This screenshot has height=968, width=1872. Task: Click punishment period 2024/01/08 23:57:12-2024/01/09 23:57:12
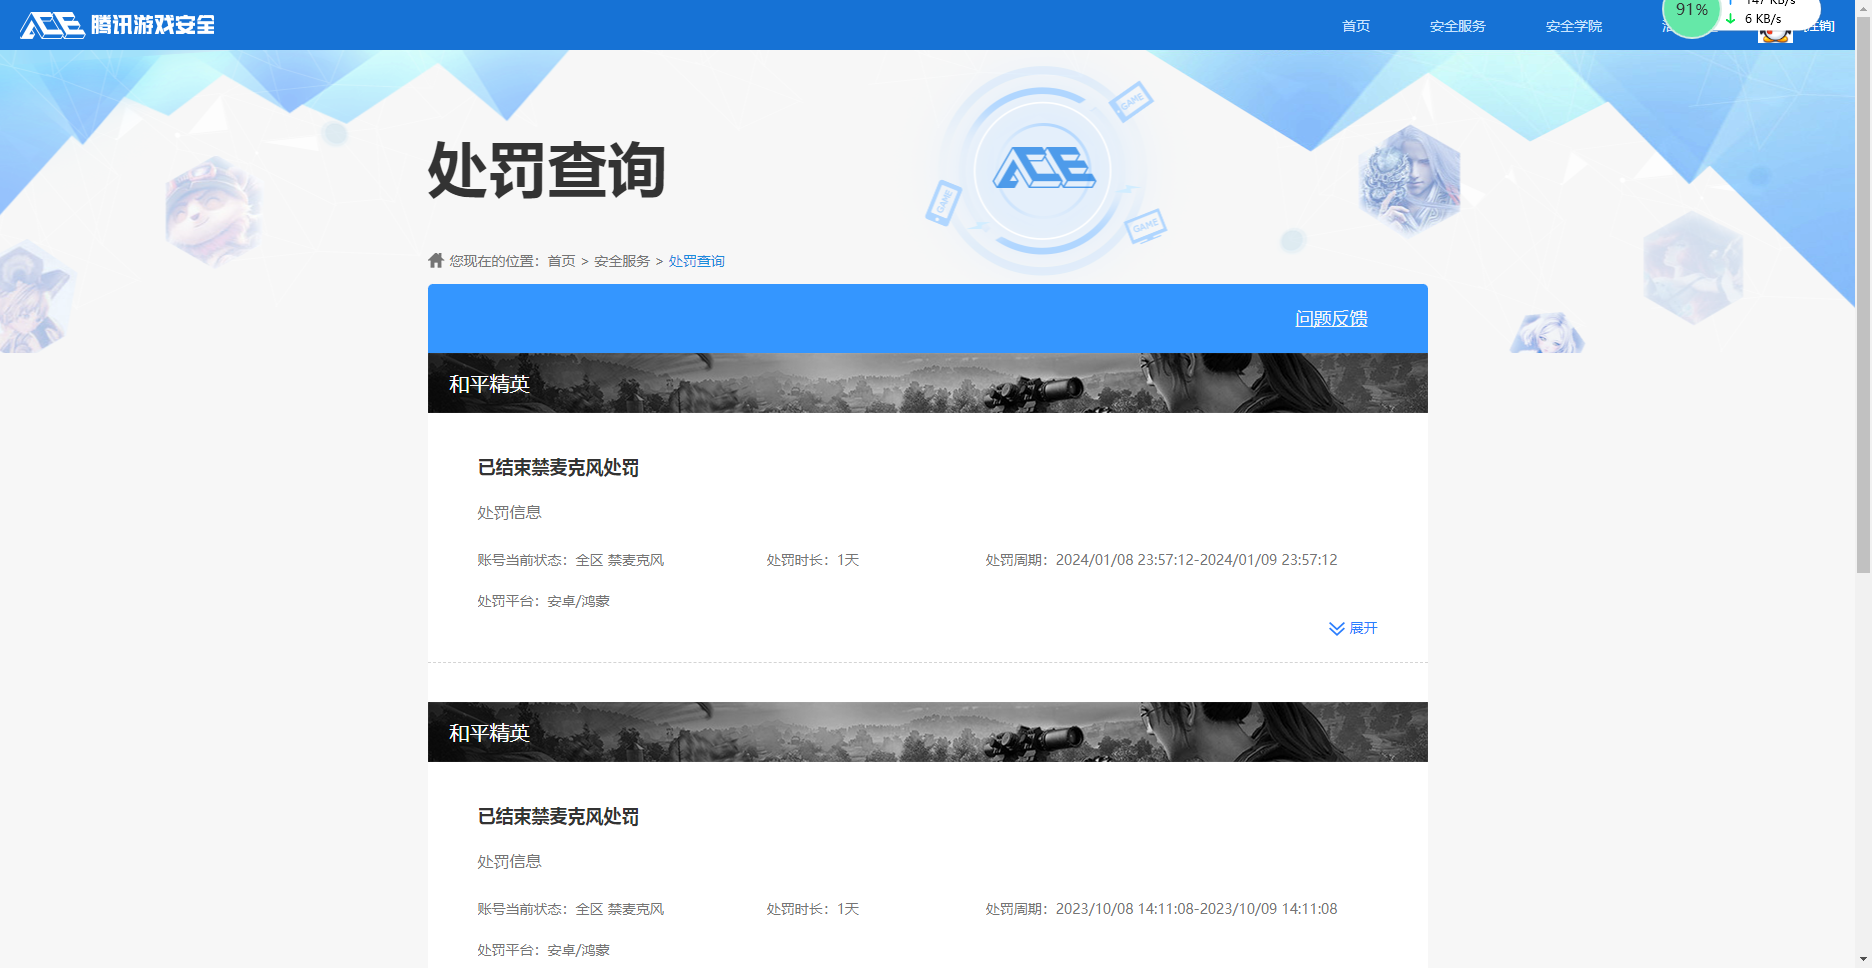pyautogui.click(x=1161, y=560)
